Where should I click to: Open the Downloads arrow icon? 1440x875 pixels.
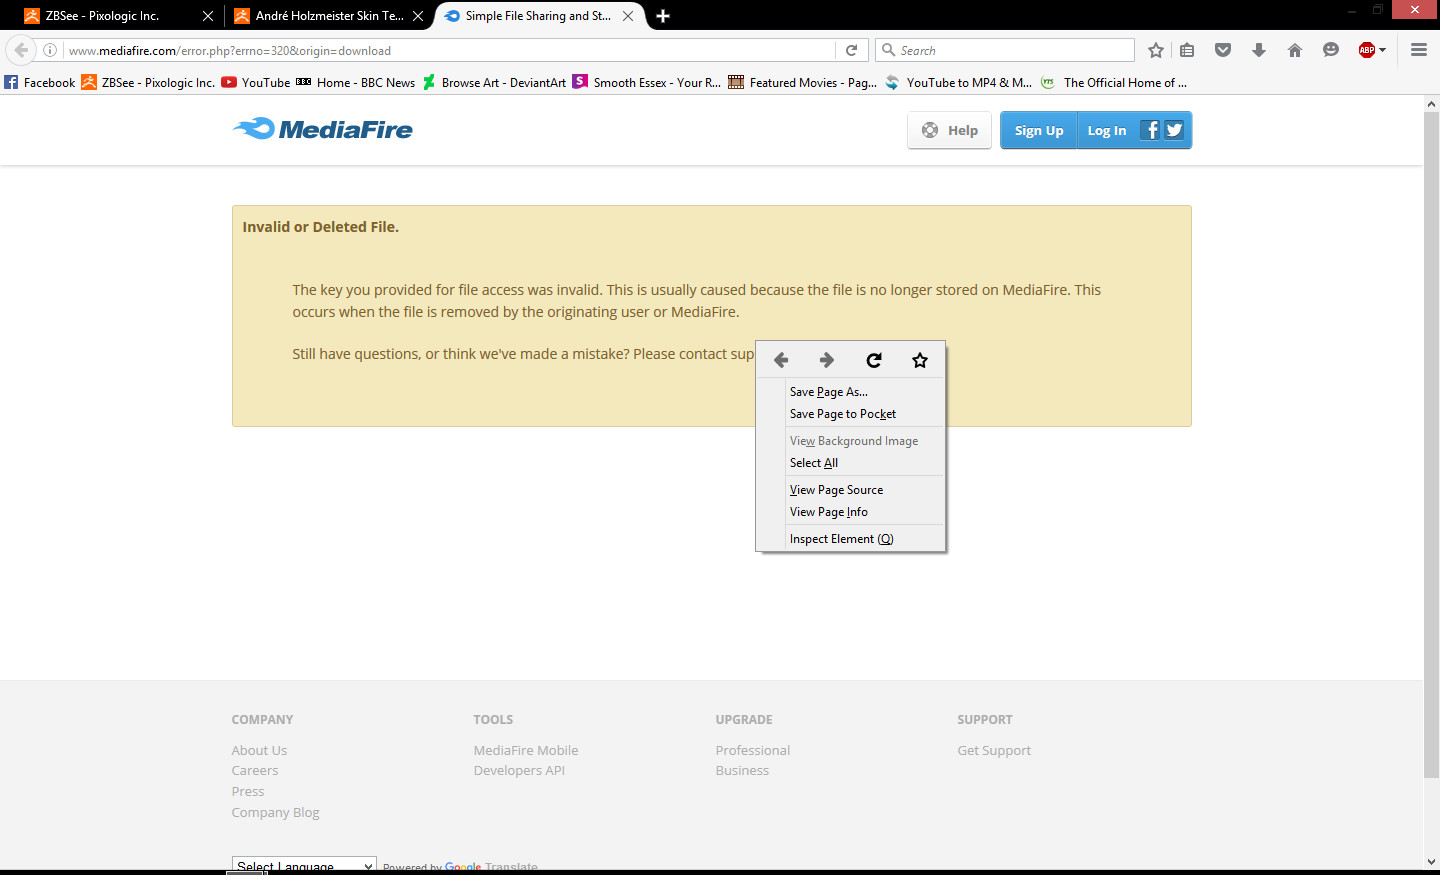(x=1259, y=50)
